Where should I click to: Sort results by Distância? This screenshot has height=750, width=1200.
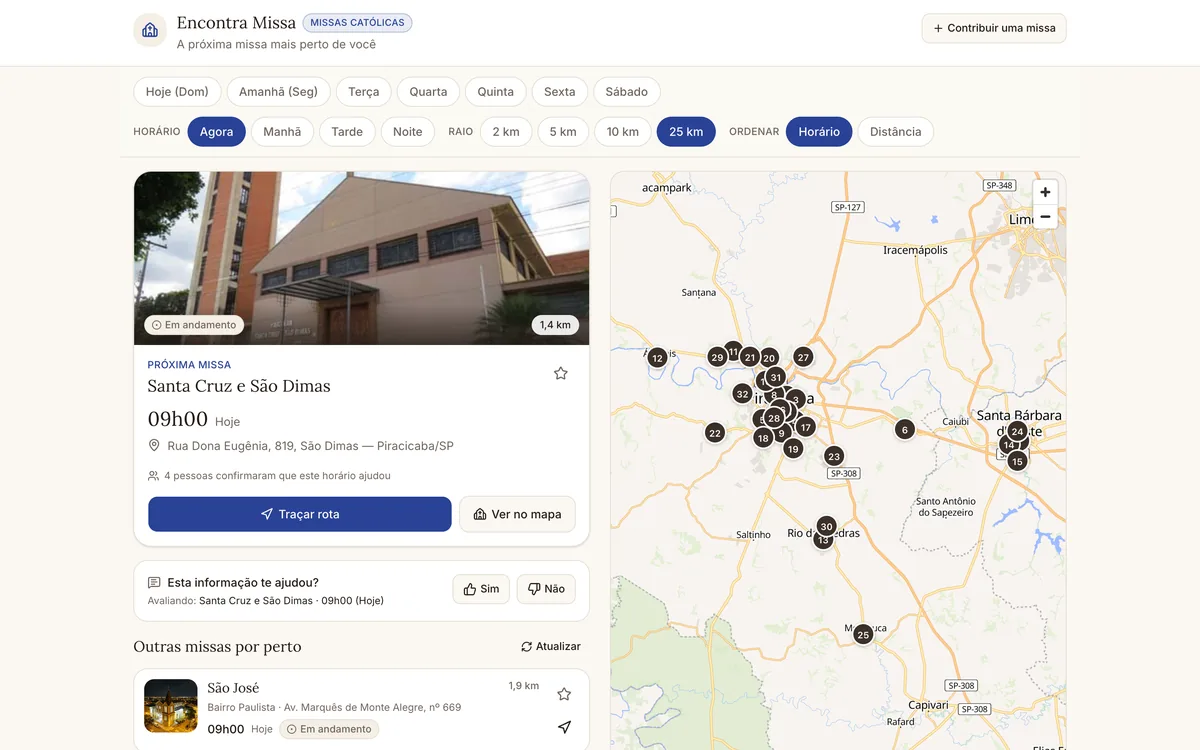pyautogui.click(x=896, y=132)
